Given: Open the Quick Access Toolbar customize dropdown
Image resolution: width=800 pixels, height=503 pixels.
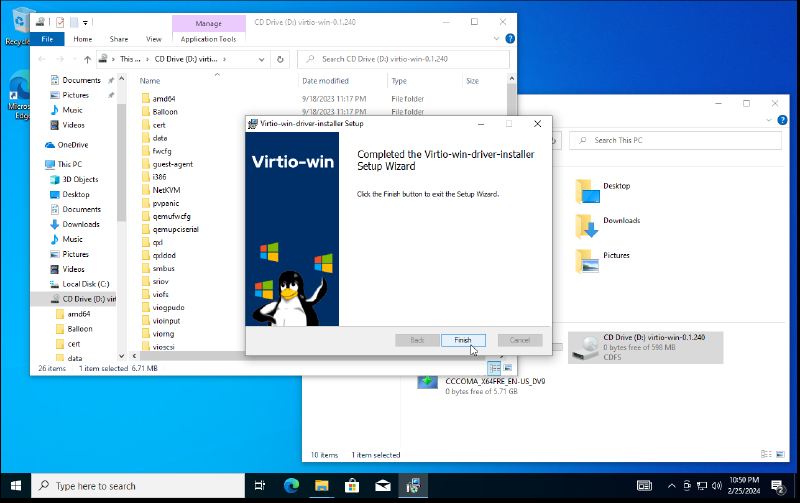Looking at the screenshot, I should pyautogui.click(x=85, y=22).
